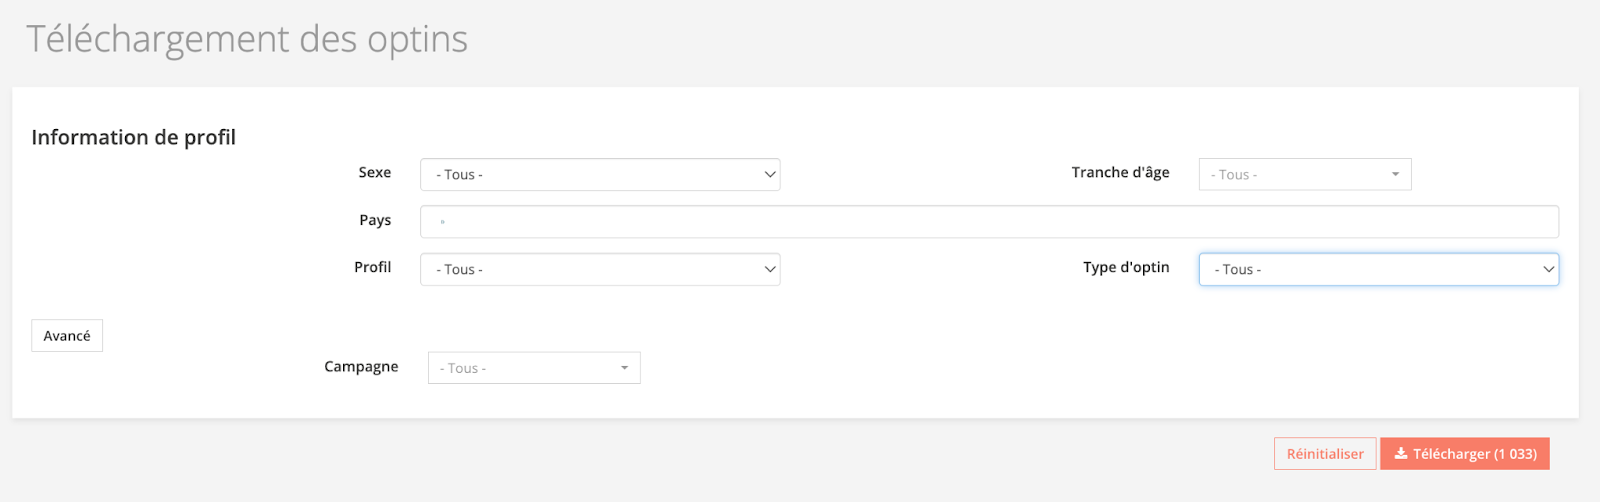Open the Type d'optin dropdown
Viewport: 1600px width, 502px height.
tap(1377, 270)
